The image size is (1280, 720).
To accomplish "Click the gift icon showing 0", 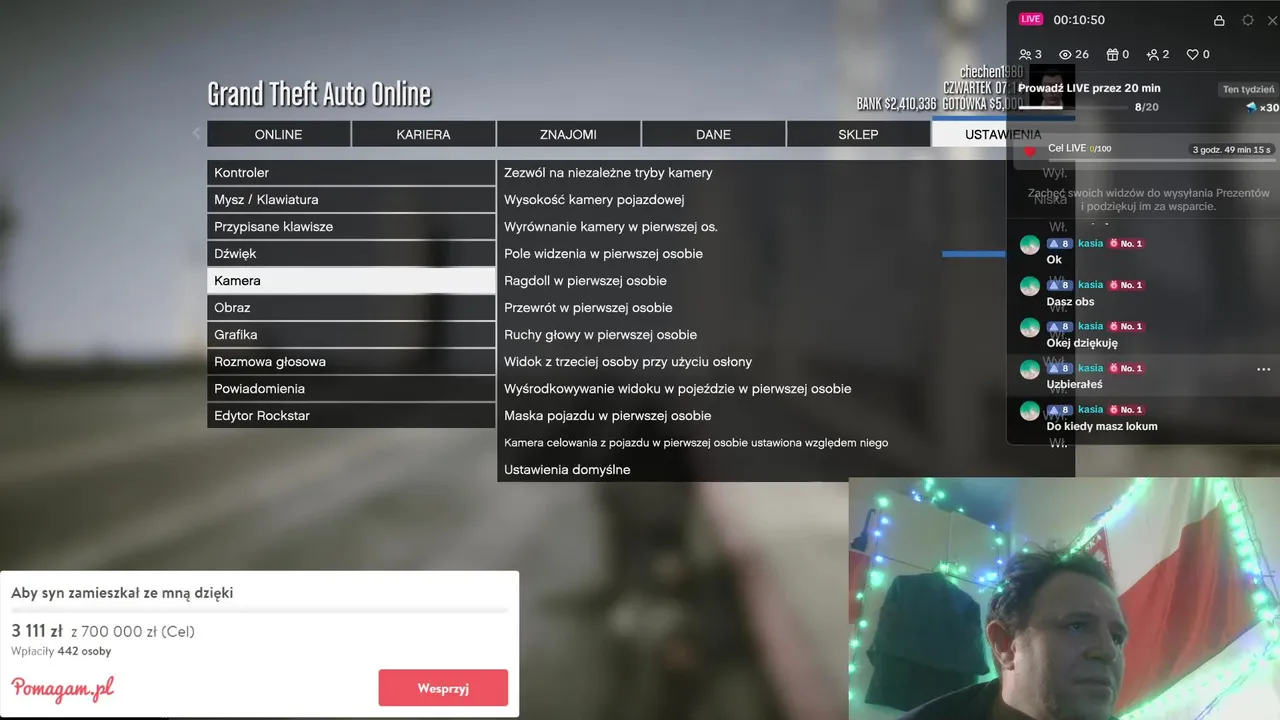I will pyautogui.click(x=1111, y=54).
